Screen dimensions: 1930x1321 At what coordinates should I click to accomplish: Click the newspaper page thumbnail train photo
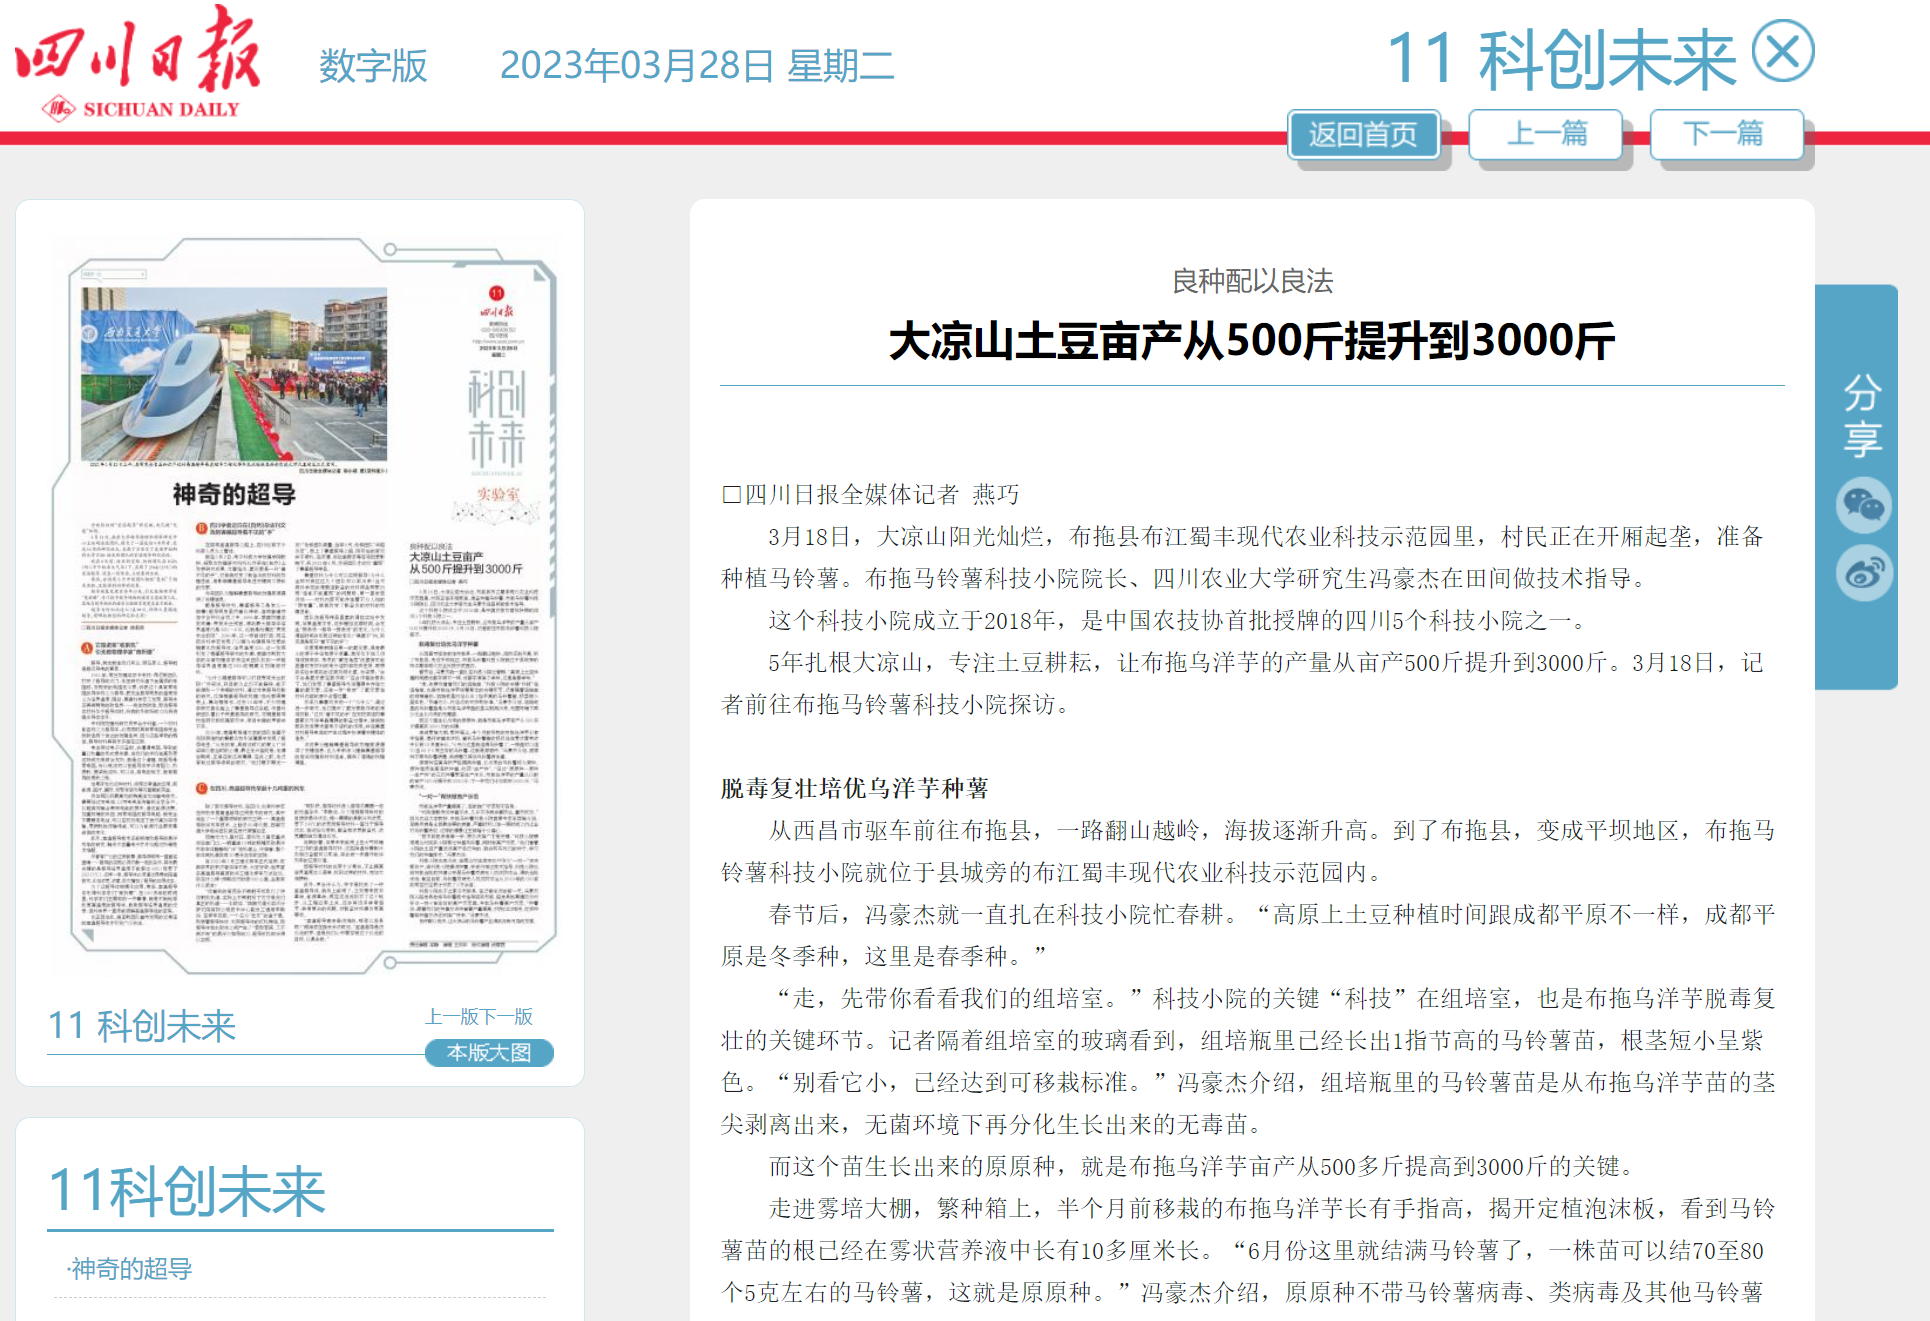point(234,374)
